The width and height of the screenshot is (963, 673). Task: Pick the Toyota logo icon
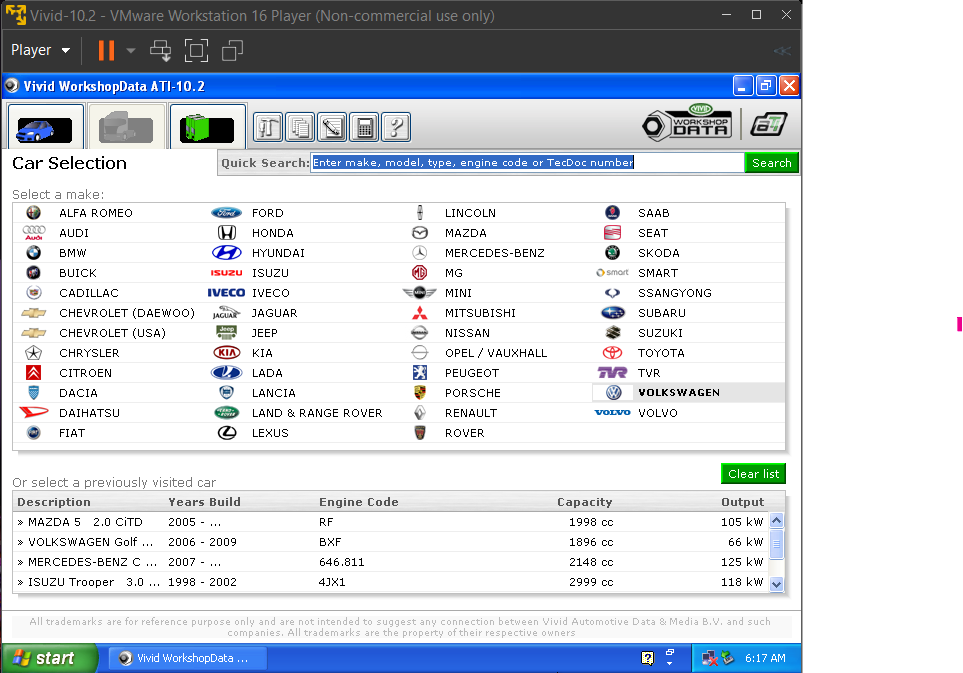pos(612,353)
